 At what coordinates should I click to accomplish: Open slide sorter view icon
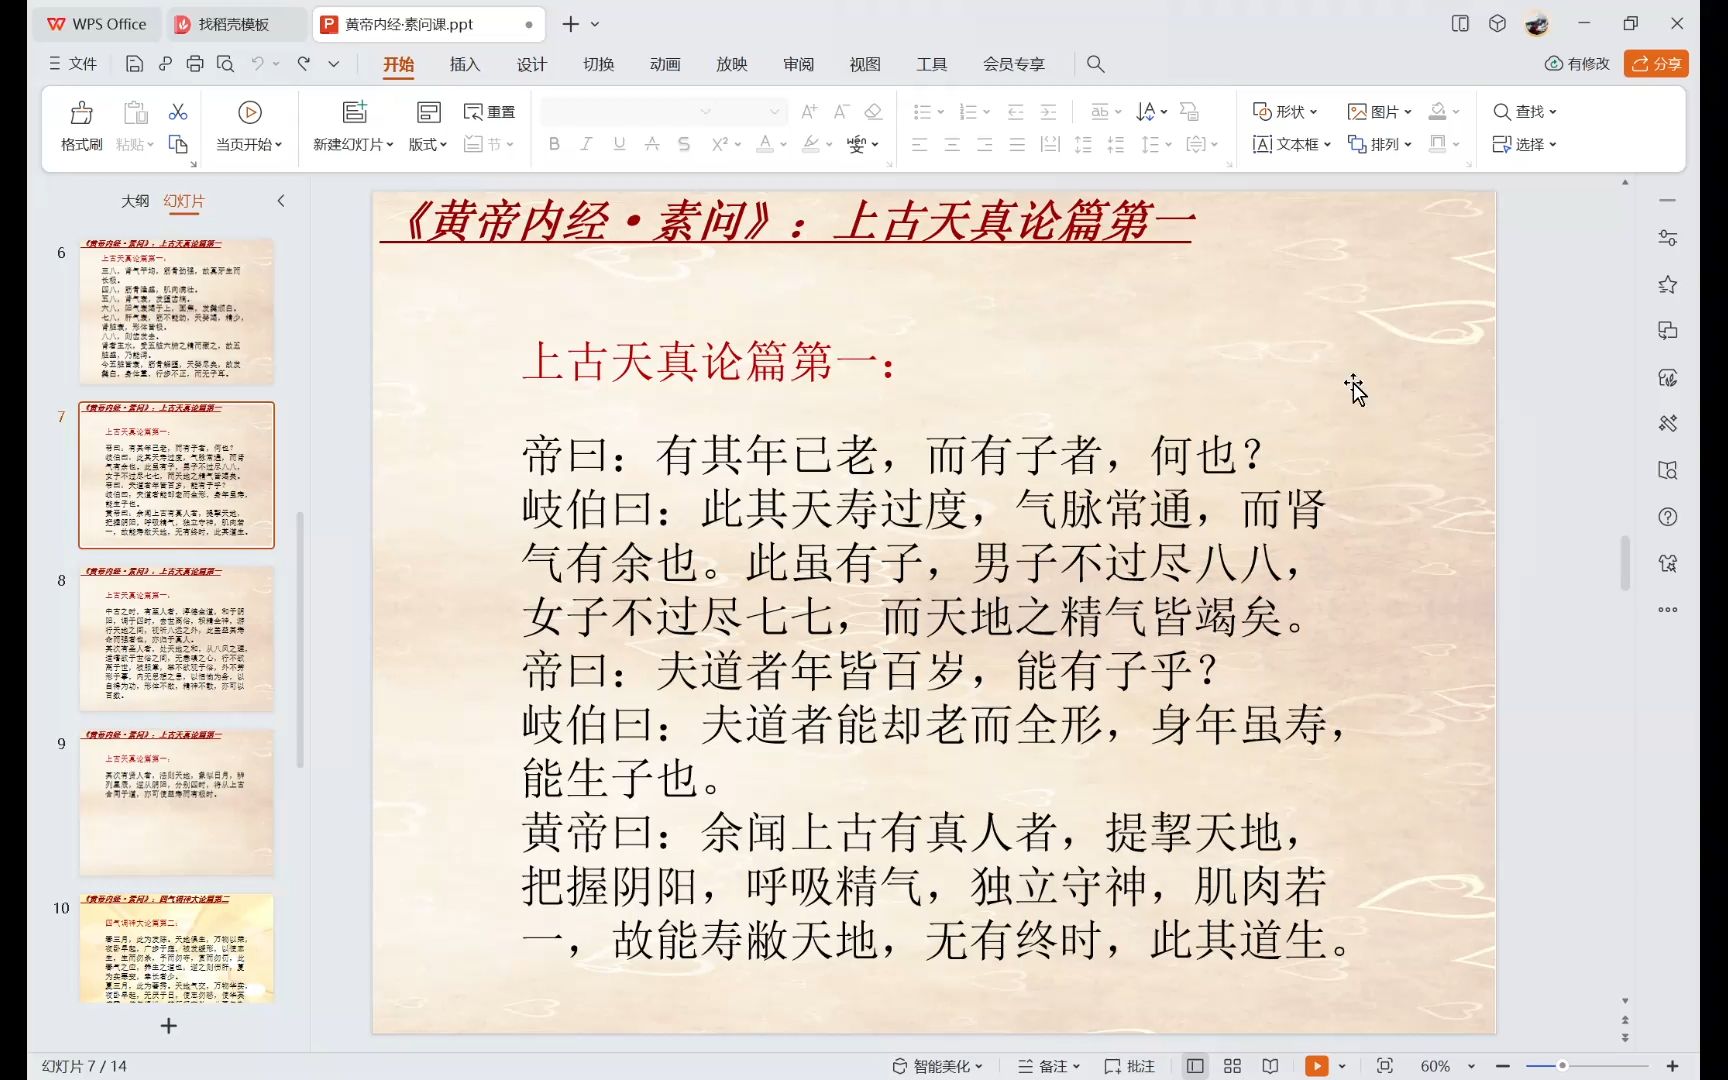click(1232, 1066)
